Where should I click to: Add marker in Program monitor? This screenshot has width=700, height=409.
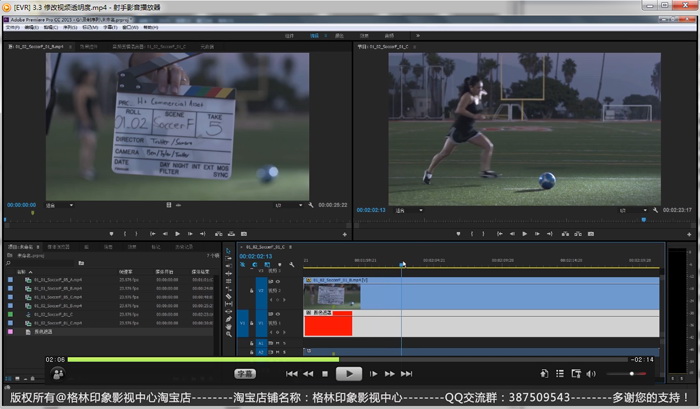click(458, 234)
